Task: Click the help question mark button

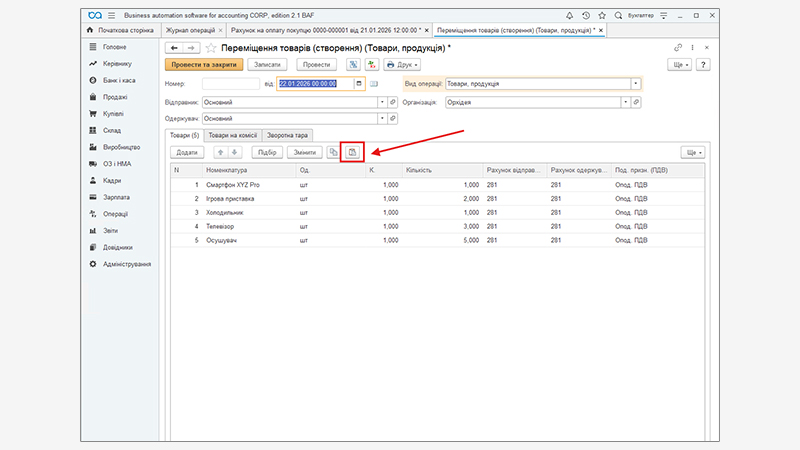Action: point(703,64)
